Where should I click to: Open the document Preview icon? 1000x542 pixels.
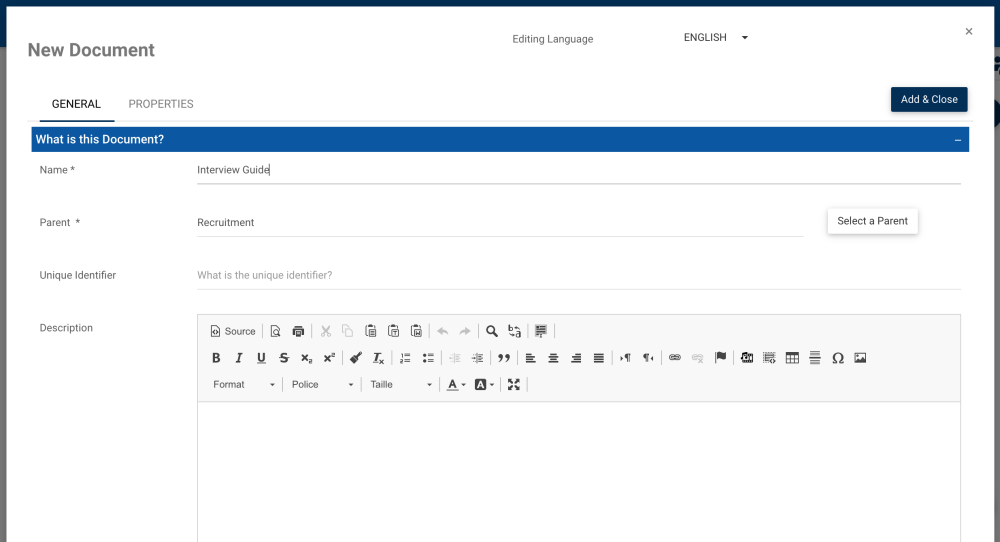(276, 331)
